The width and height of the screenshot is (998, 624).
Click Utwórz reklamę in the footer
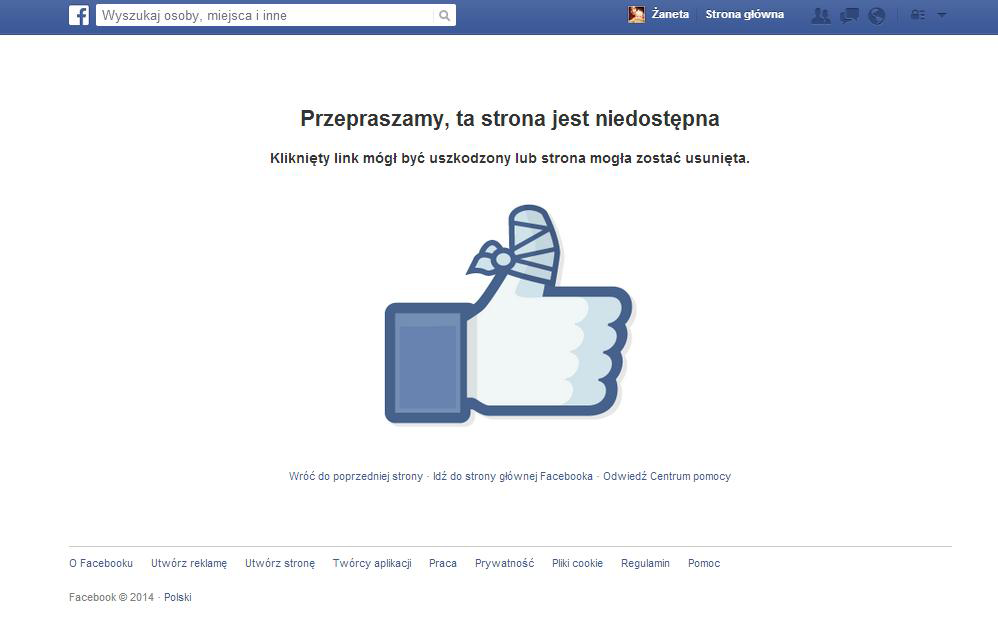click(189, 564)
